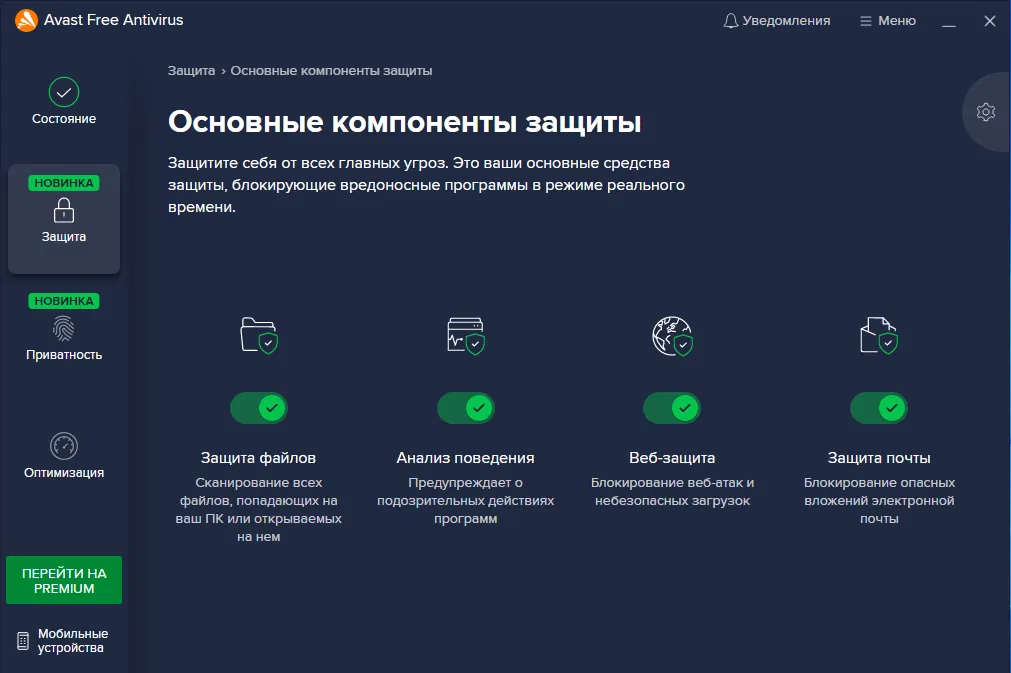The width and height of the screenshot is (1011, 673).
Task: Close the Avast window
Action: (990, 21)
